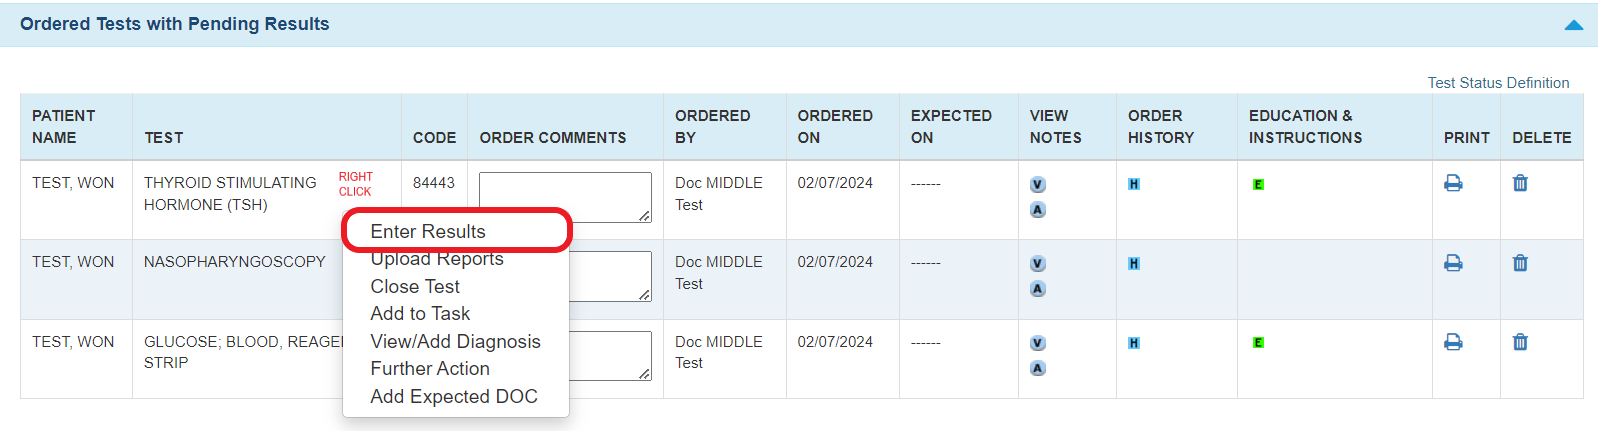Print the Glucose blood reagent strip order

pos(1453,342)
